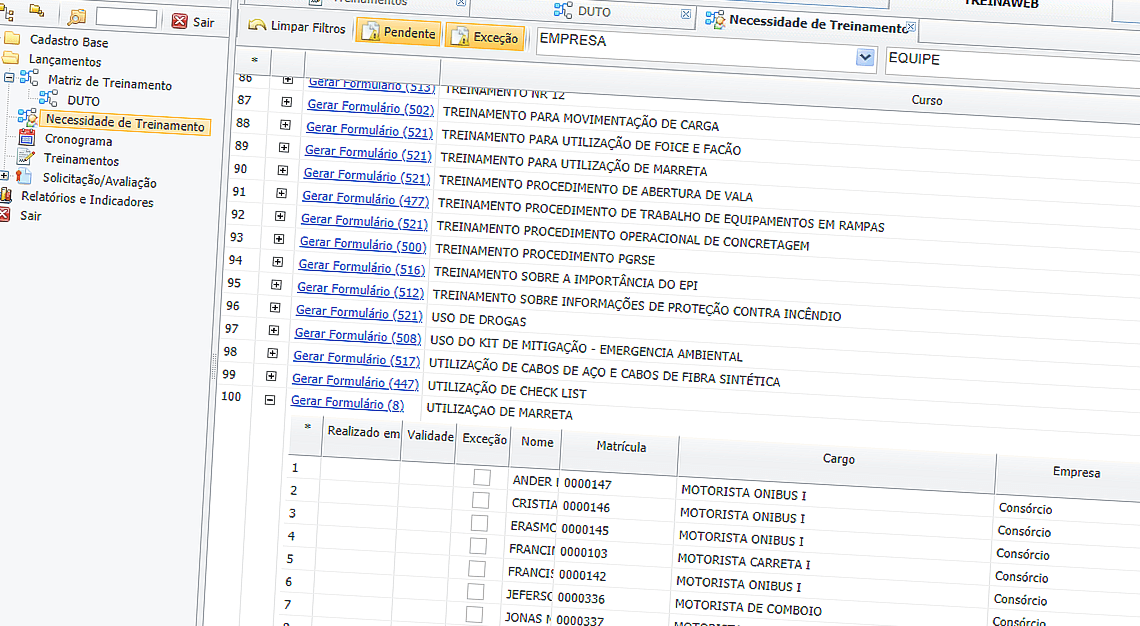Viewport: 1140px width, 626px height.
Task: Switch to the DUTO tab
Action: 591,12
